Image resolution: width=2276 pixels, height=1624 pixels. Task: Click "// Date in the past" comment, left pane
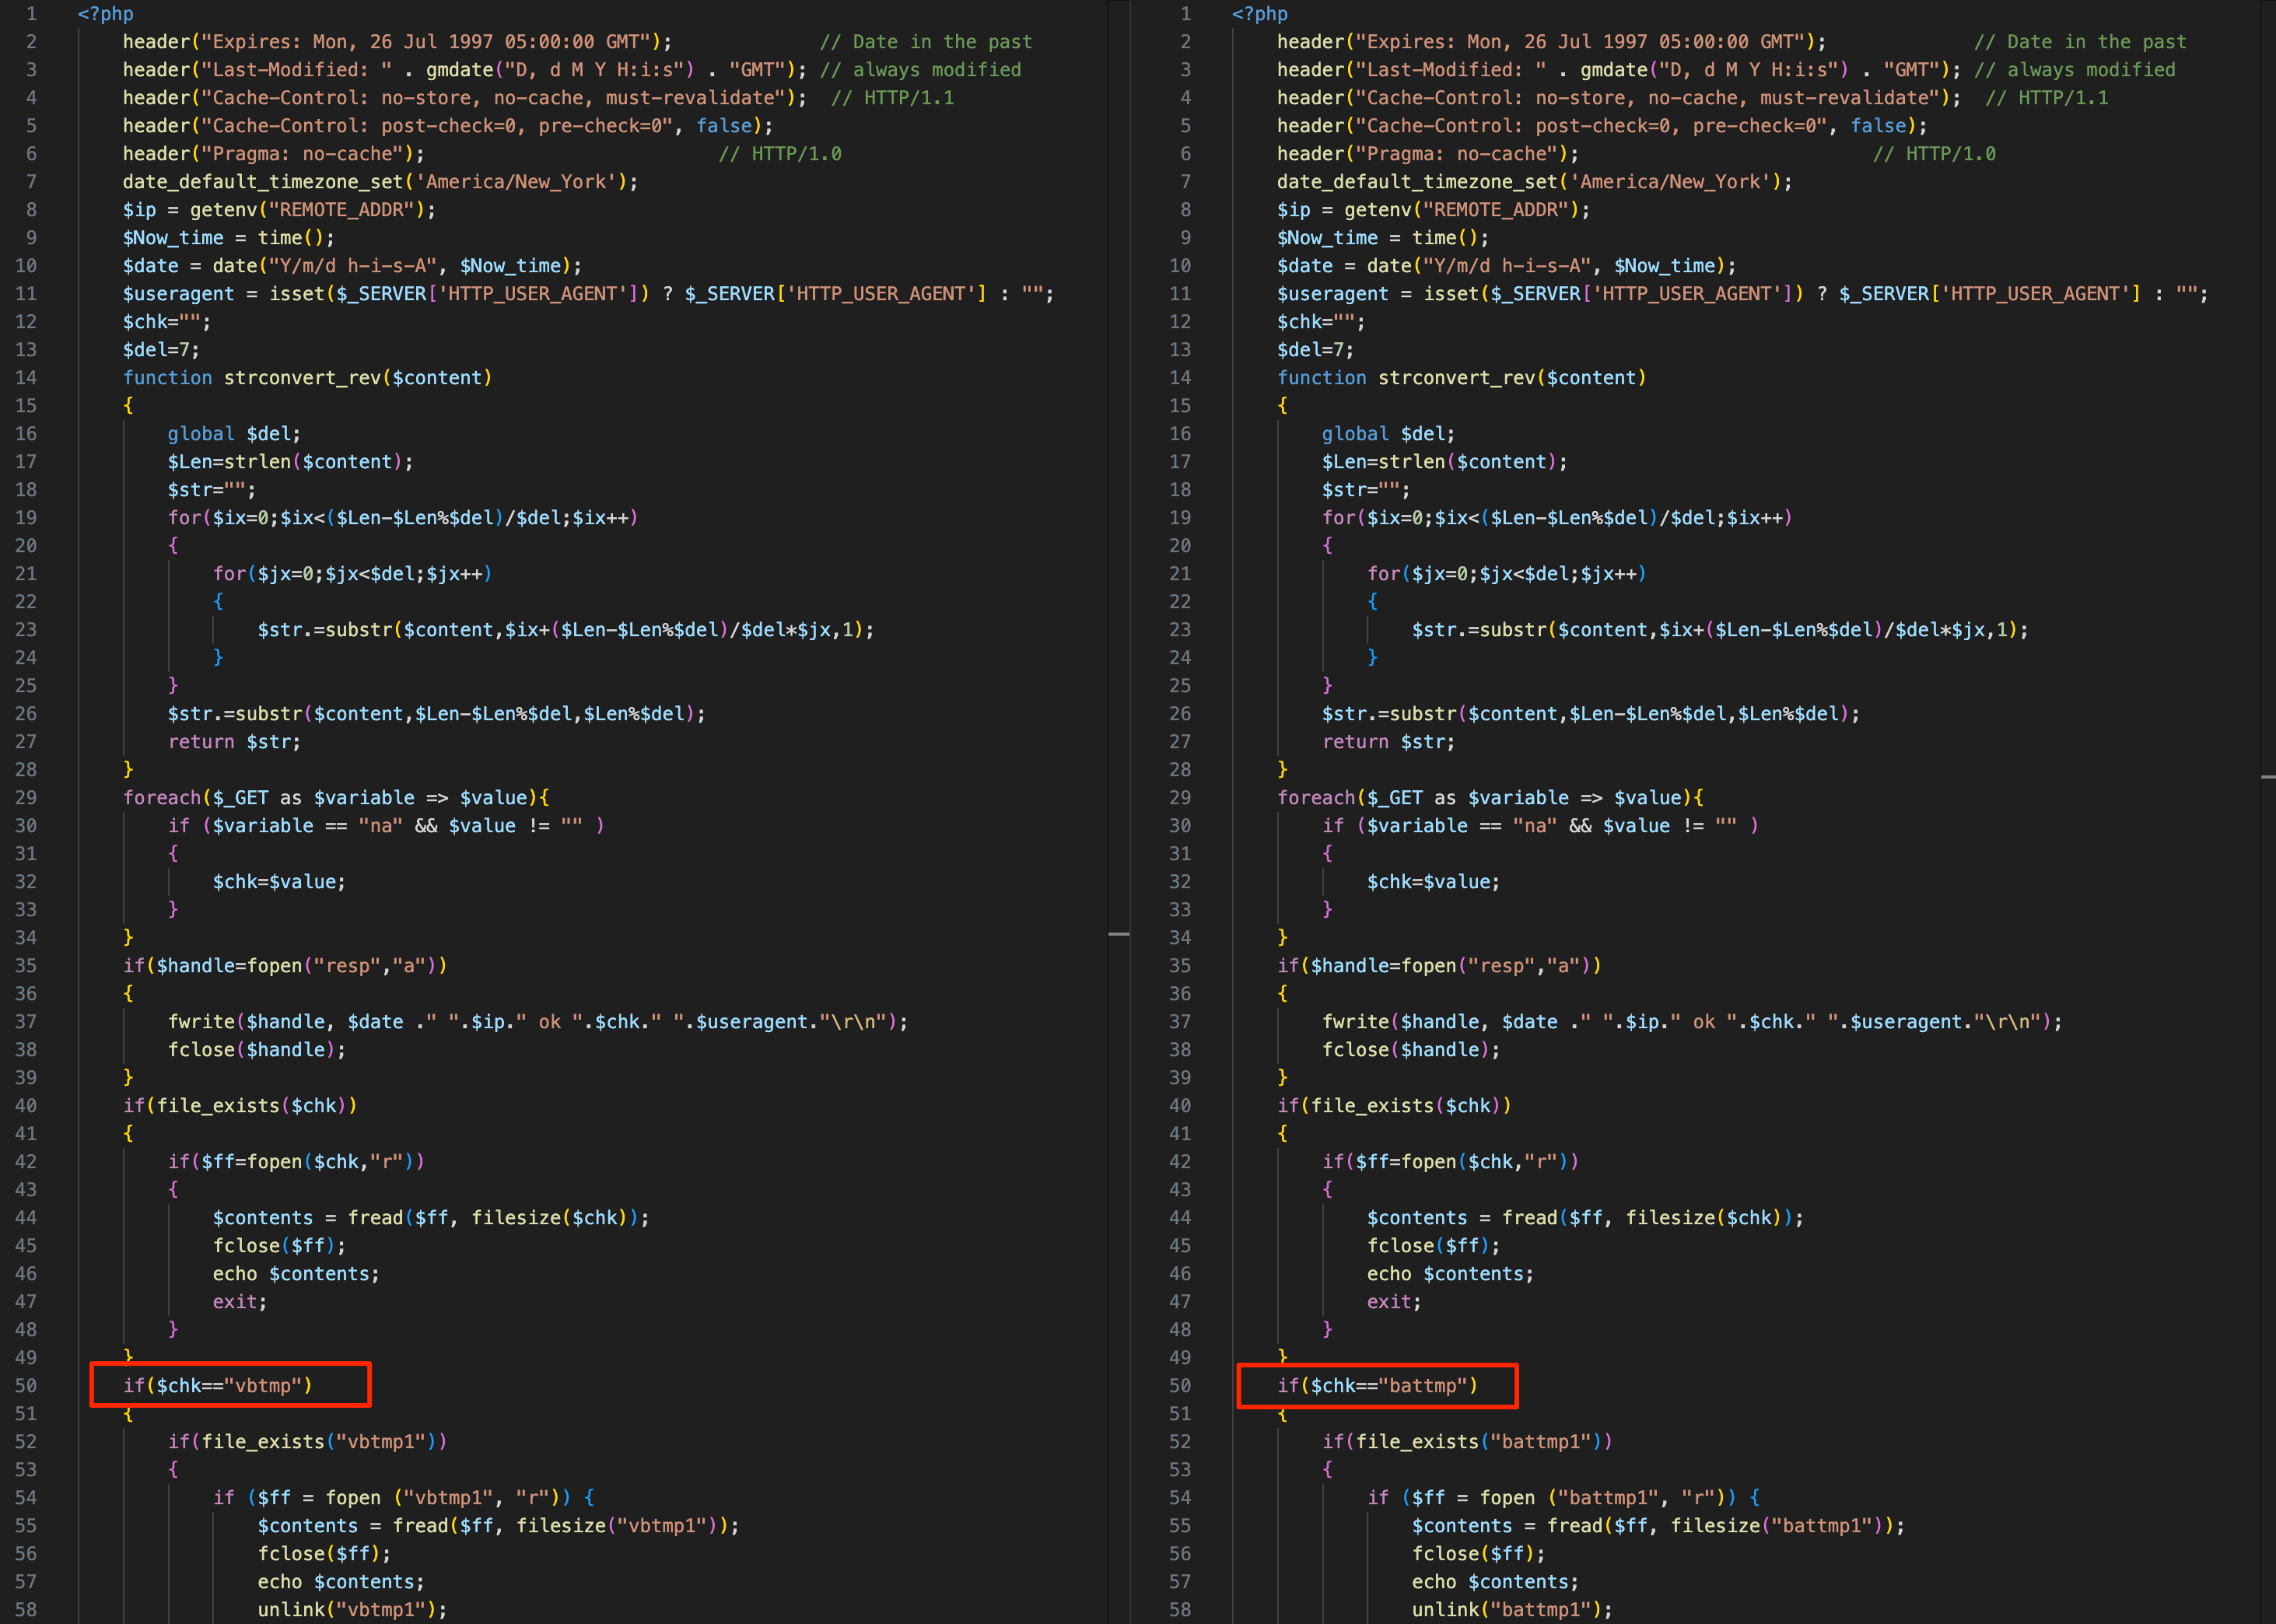pyautogui.click(x=925, y=42)
